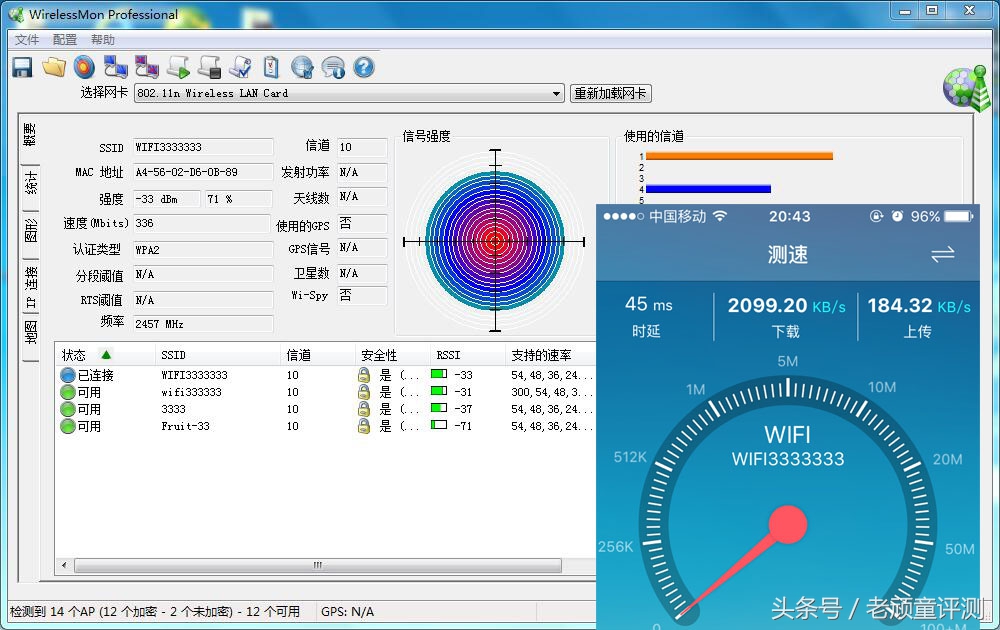The image size is (1000, 630).
Task: Click the globe network toolbar icon
Action: (x=300, y=66)
